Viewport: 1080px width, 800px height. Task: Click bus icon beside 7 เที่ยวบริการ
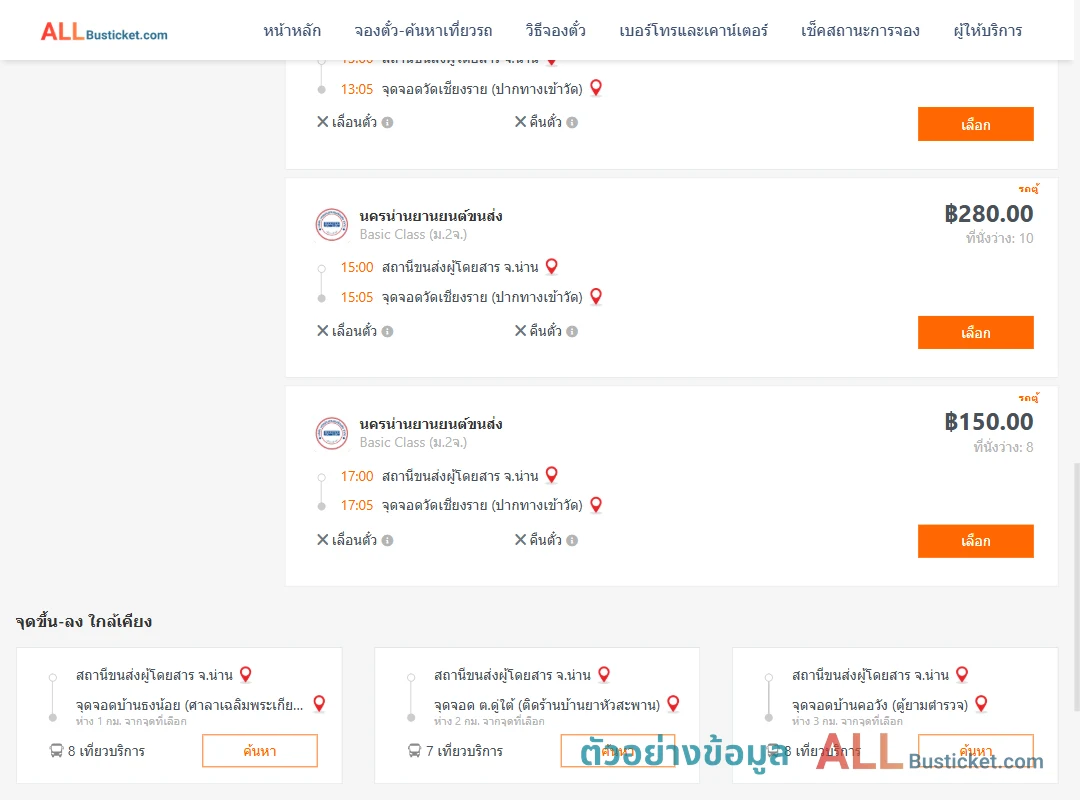(x=415, y=750)
